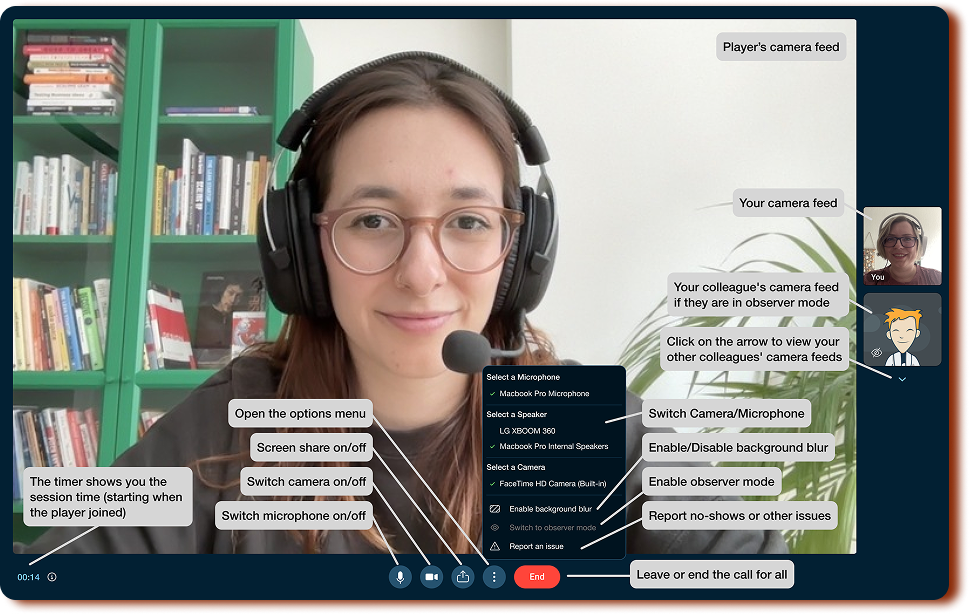969x614 pixels.
Task: Click the background blur icon in the menu
Action: [494, 509]
